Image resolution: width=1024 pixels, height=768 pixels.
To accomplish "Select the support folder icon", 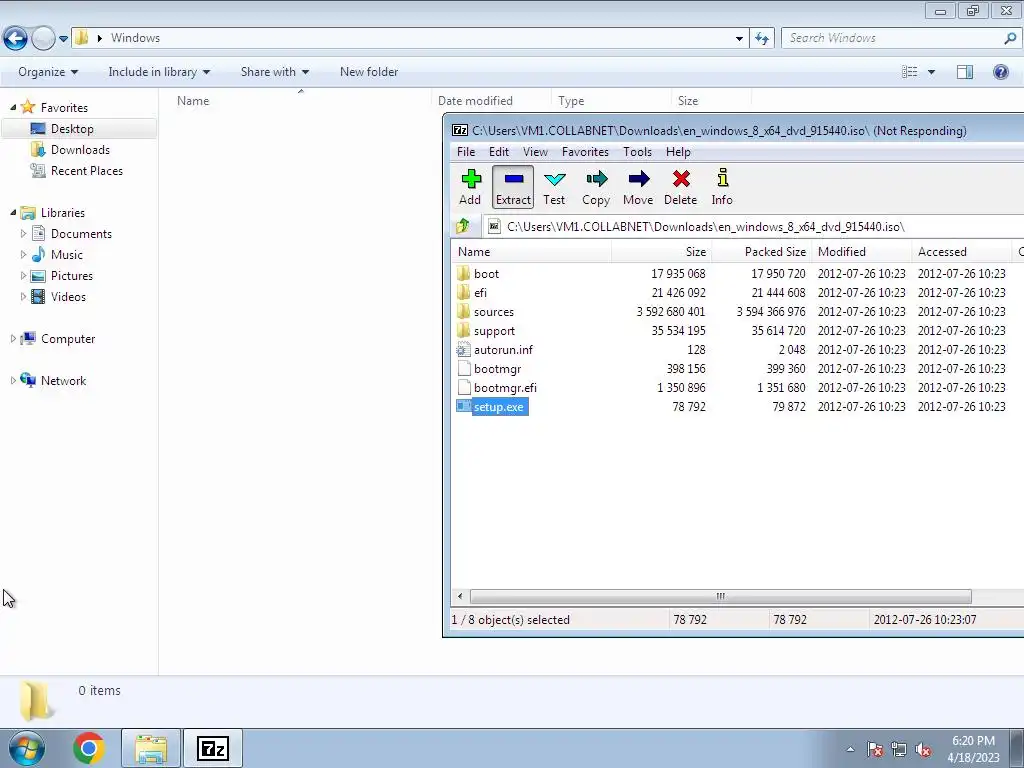I will click(x=464, y=330).
